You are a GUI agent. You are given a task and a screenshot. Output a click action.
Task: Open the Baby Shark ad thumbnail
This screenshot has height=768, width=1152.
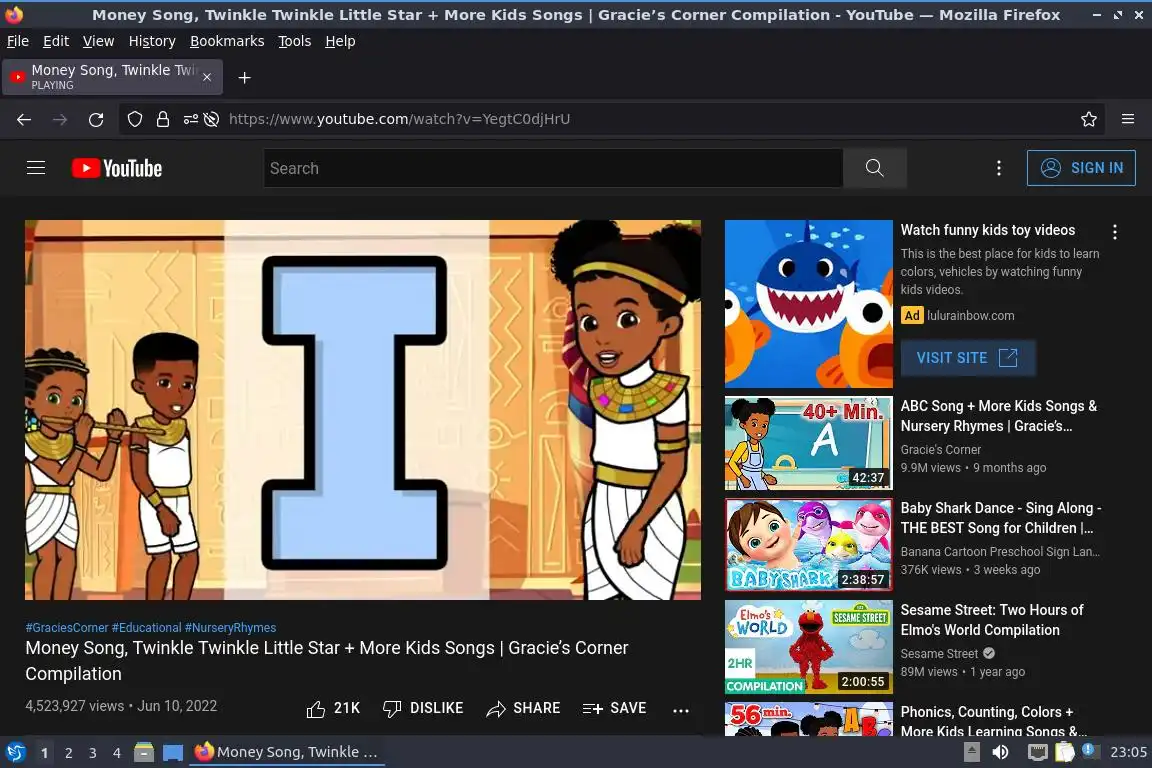[808, 304]
